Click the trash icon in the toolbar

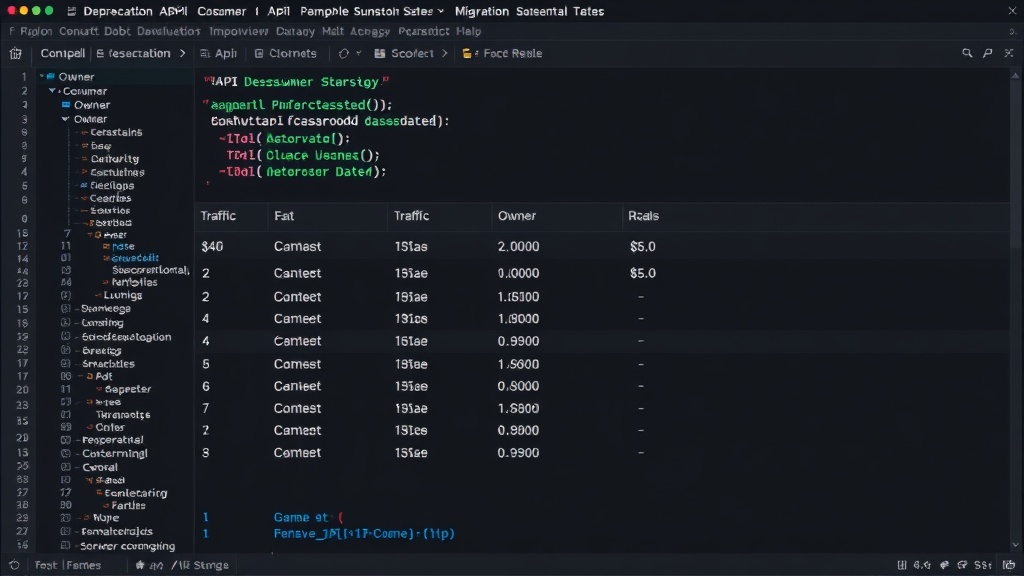pos(16,54)
